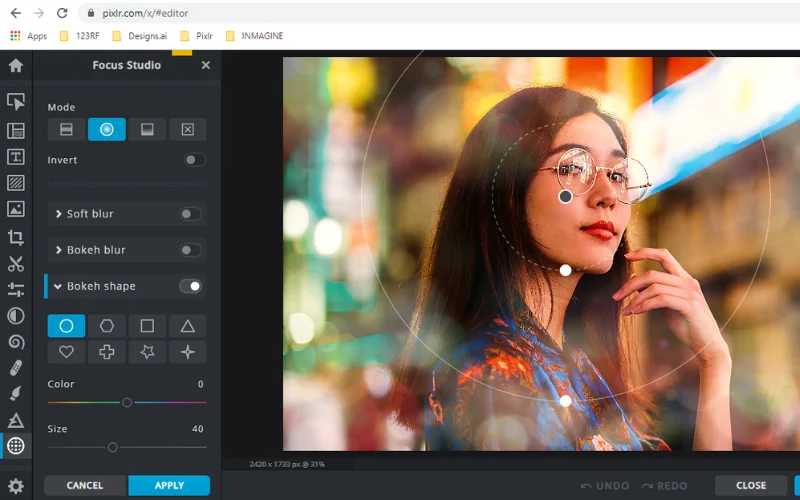Select the star bokeh shape

(x=147, y=352)
